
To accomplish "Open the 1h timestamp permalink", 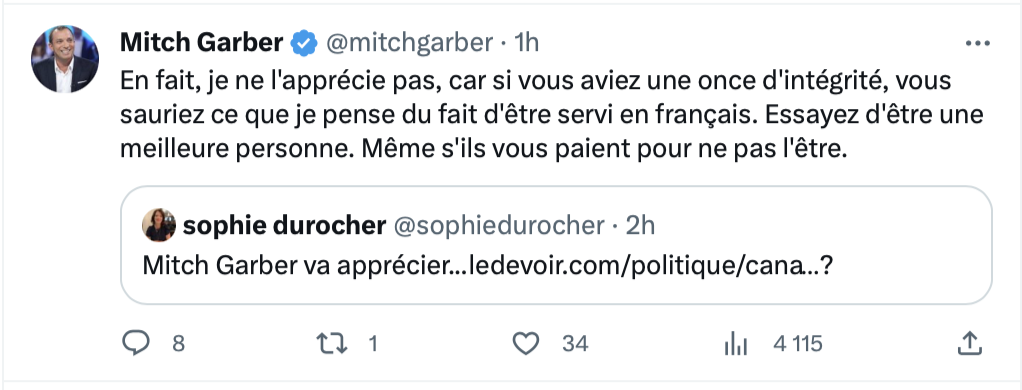I will click(x=527, y=43).
